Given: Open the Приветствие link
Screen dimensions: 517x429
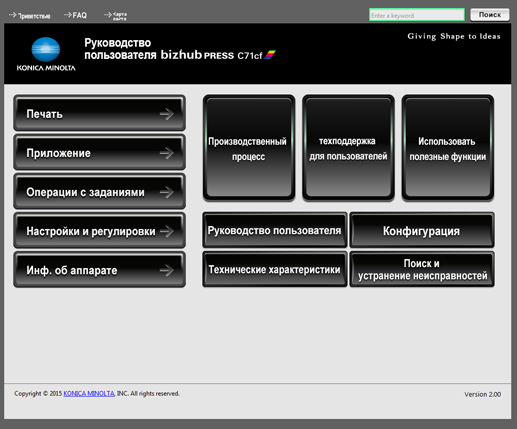Looking at the screenshot, I should tap(30, 15).
